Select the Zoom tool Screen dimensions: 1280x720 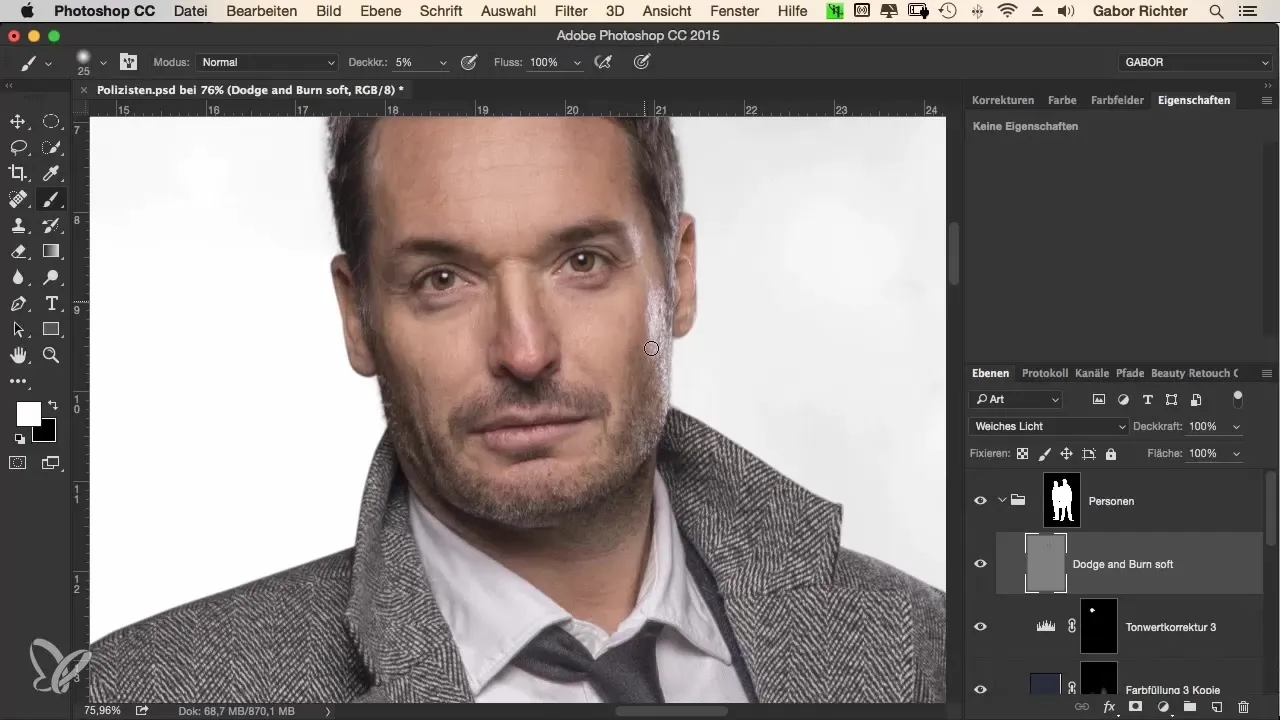click(51, 355)
